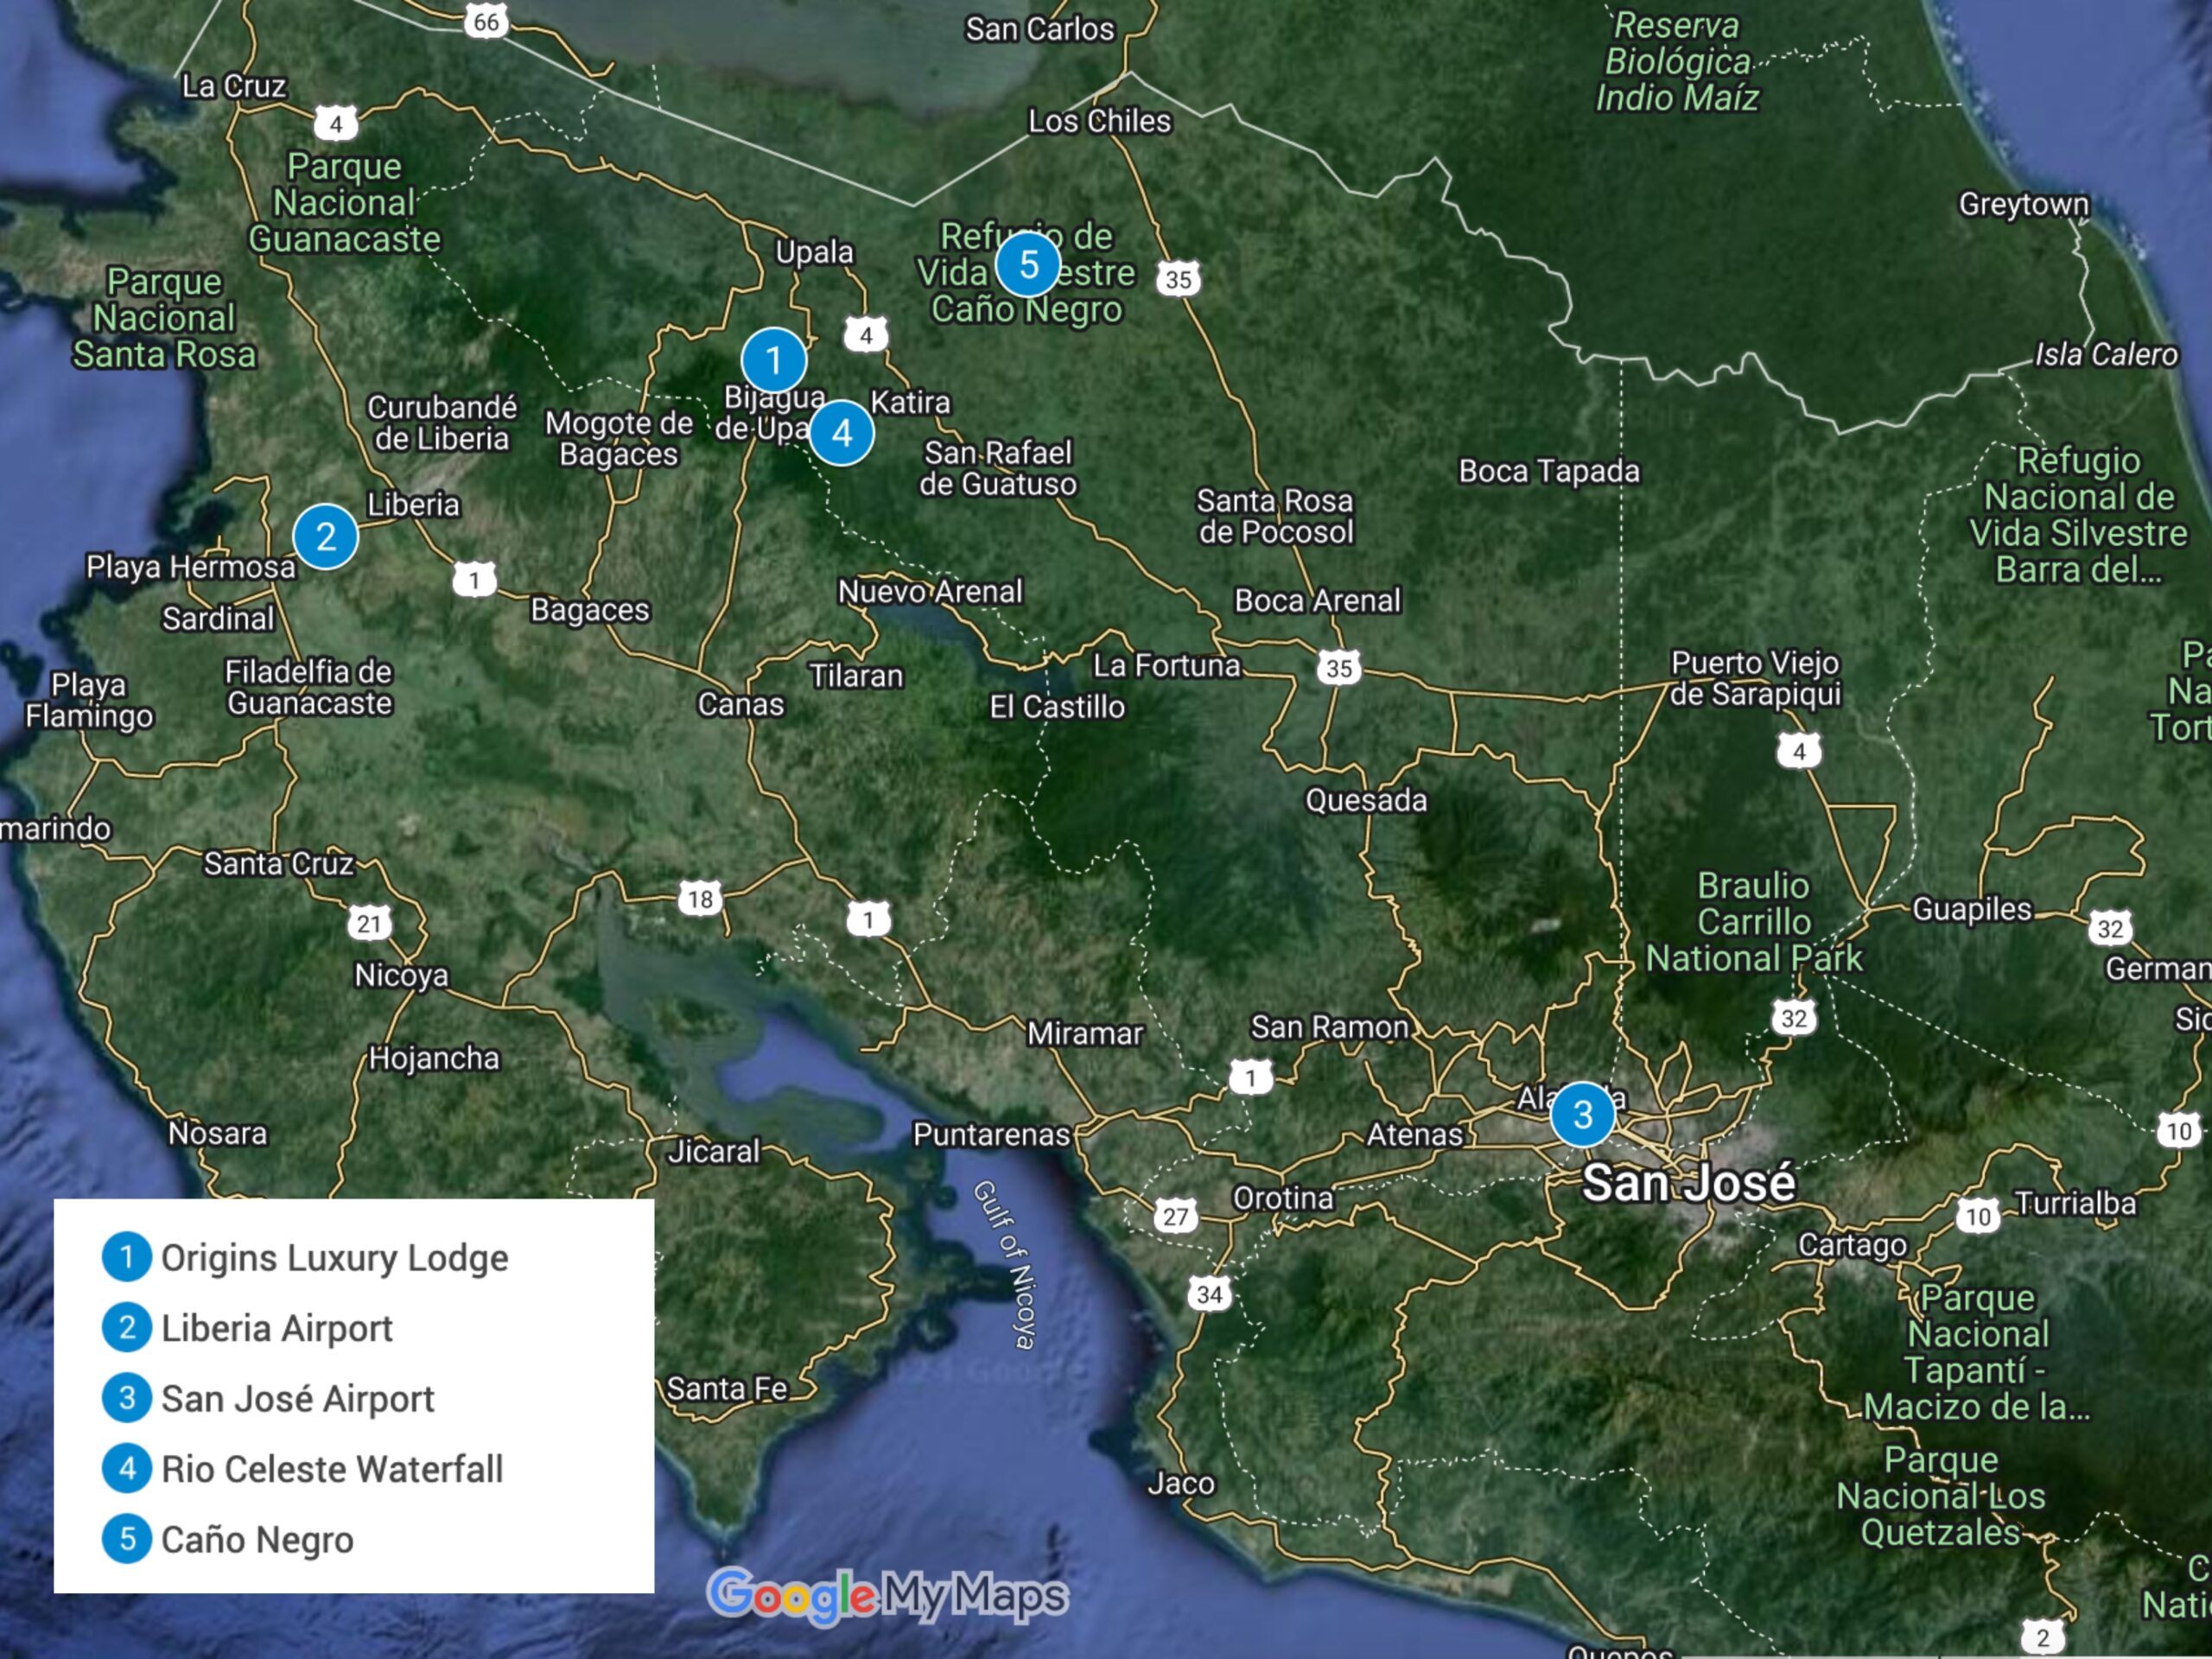2212x1659 pixels.
Task: Click the Upala town label
Action: coord(814,252)
